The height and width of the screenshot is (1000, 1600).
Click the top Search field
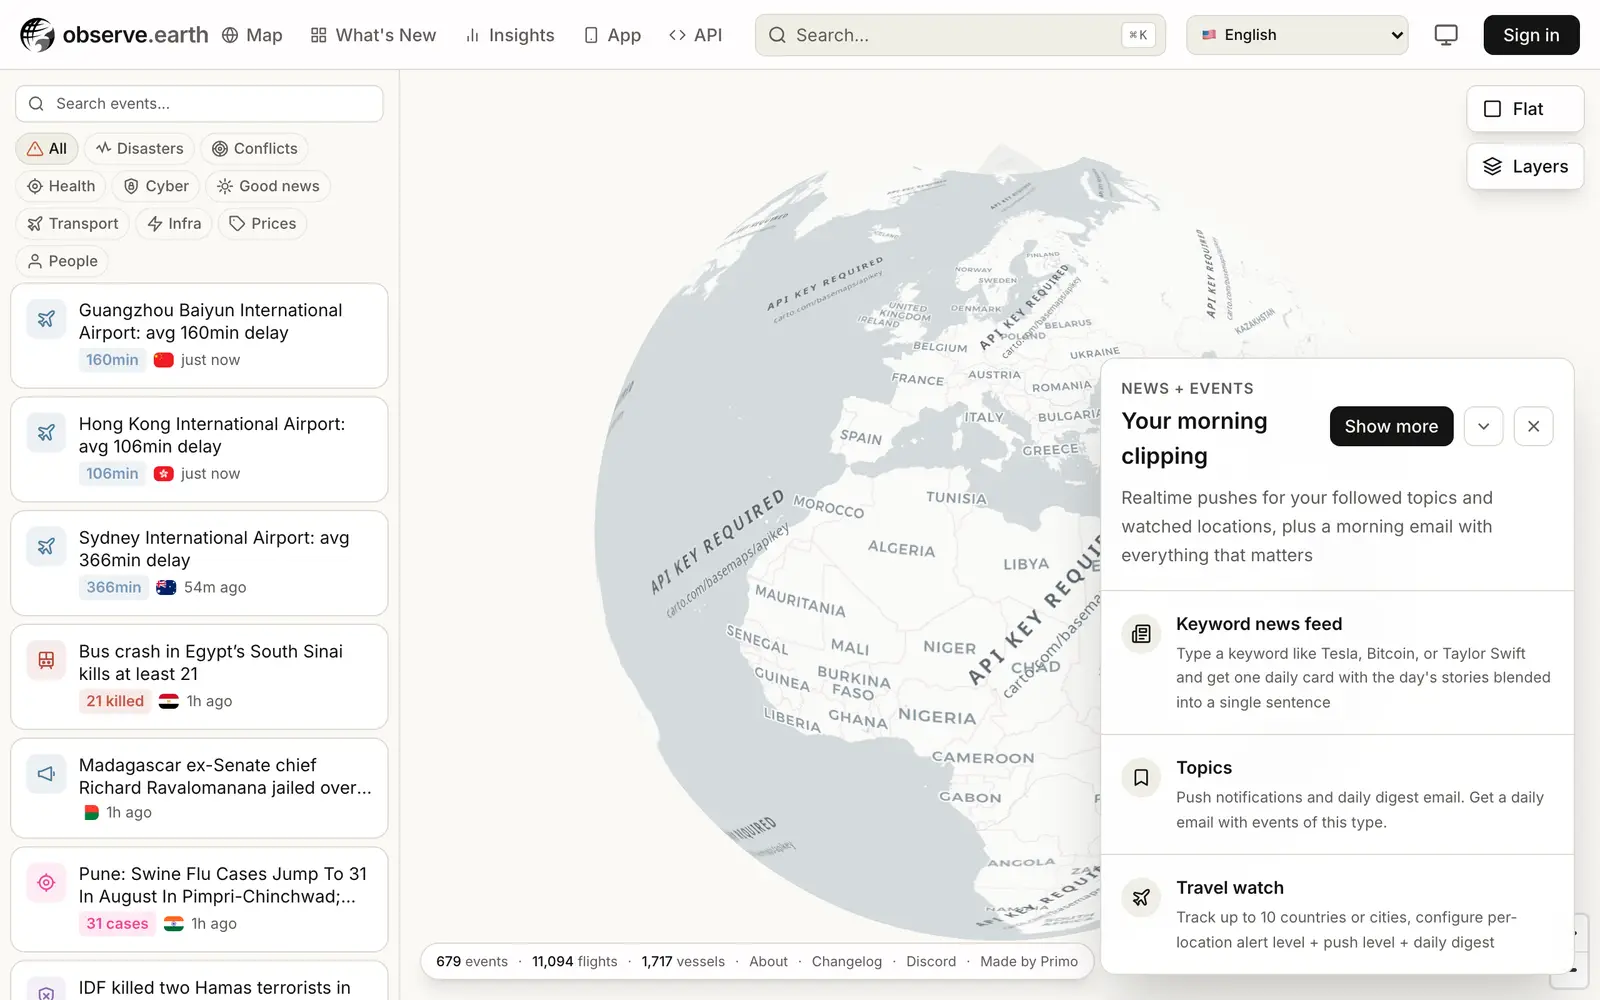[x=960, y=35]
